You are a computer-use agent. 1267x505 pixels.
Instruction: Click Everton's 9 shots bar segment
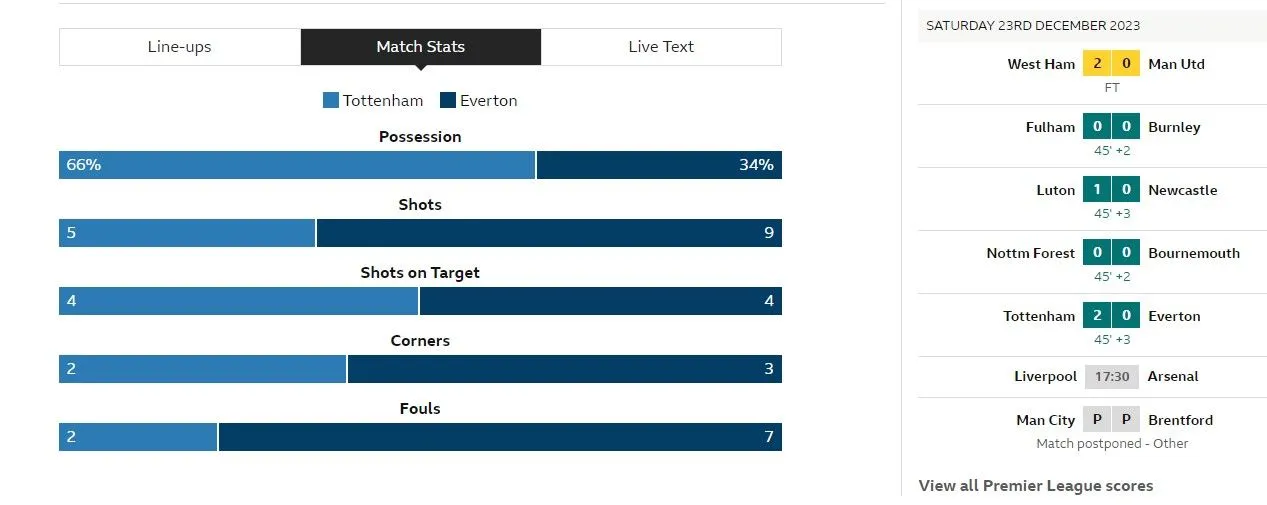pos(549,233)
